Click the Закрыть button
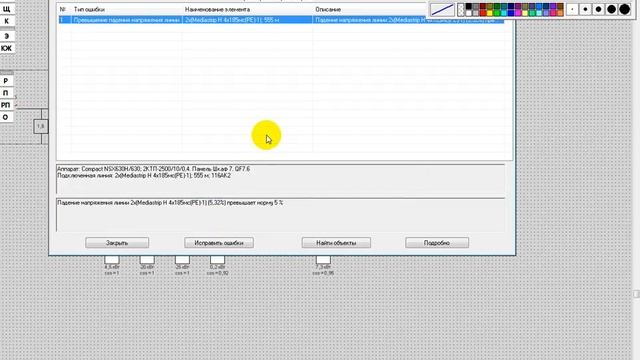Viewport: 640px width, 360px height. [117, 243]
